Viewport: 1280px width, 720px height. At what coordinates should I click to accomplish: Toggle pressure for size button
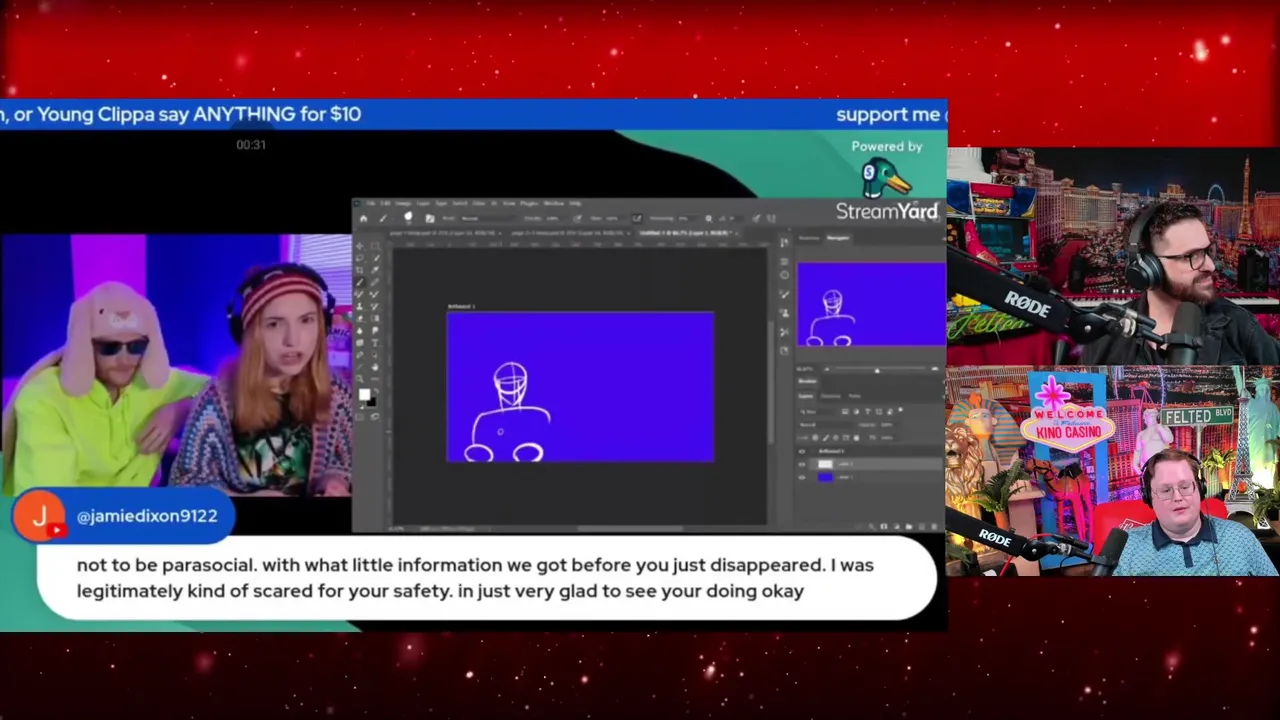[756, 218]
